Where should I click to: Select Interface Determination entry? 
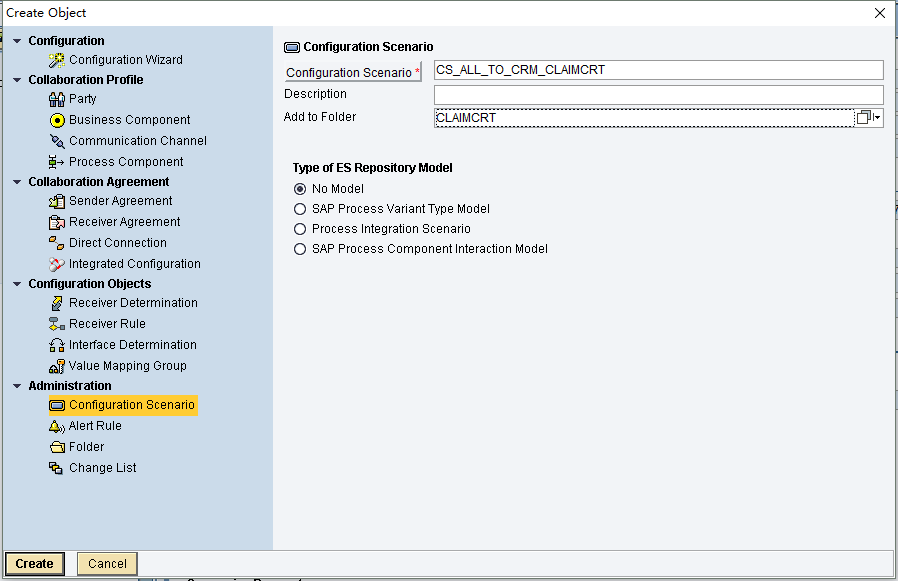tap(132, 345)
